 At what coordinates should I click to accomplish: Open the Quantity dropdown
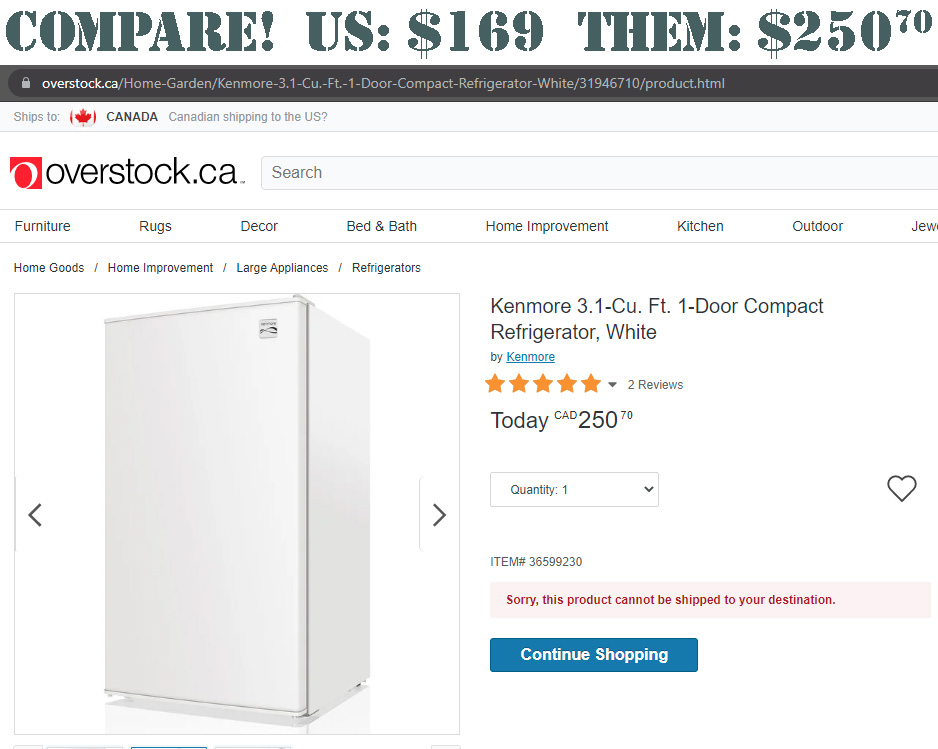(x=574, y=489)
